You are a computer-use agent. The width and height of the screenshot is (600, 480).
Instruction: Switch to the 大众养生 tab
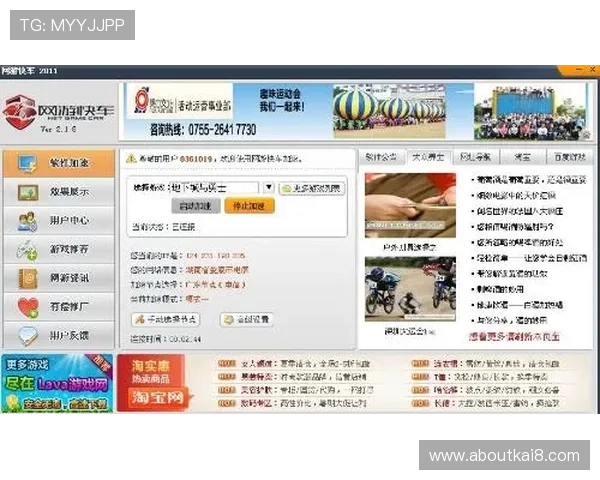[429, 157]
